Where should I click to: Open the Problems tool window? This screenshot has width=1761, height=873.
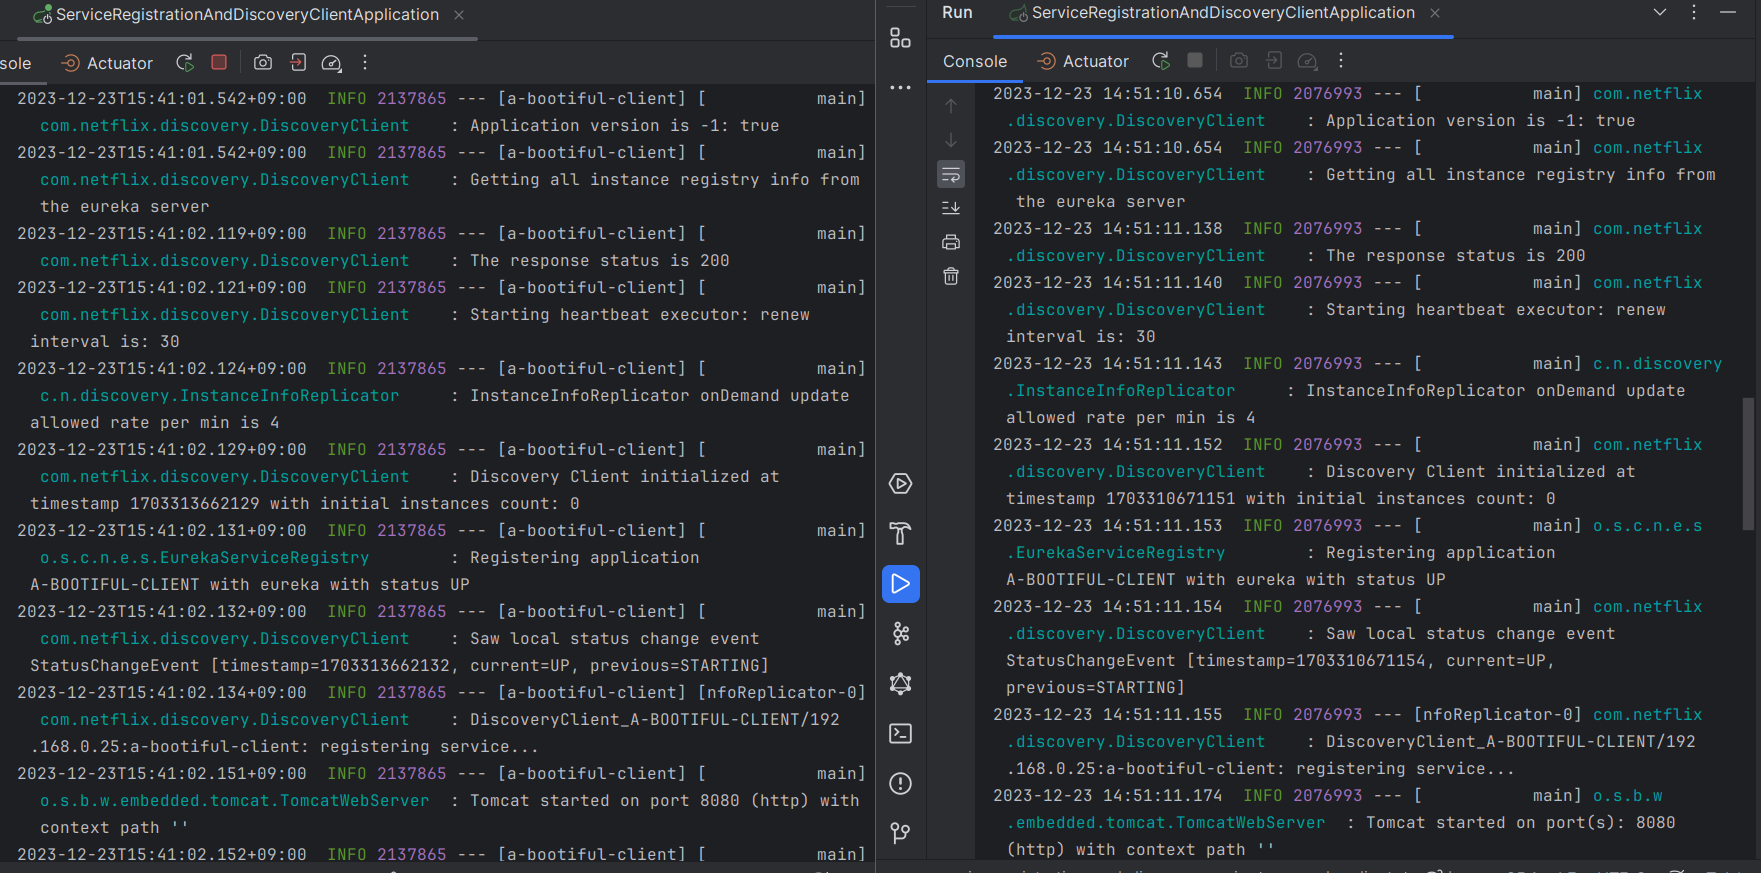coord(900,784)
